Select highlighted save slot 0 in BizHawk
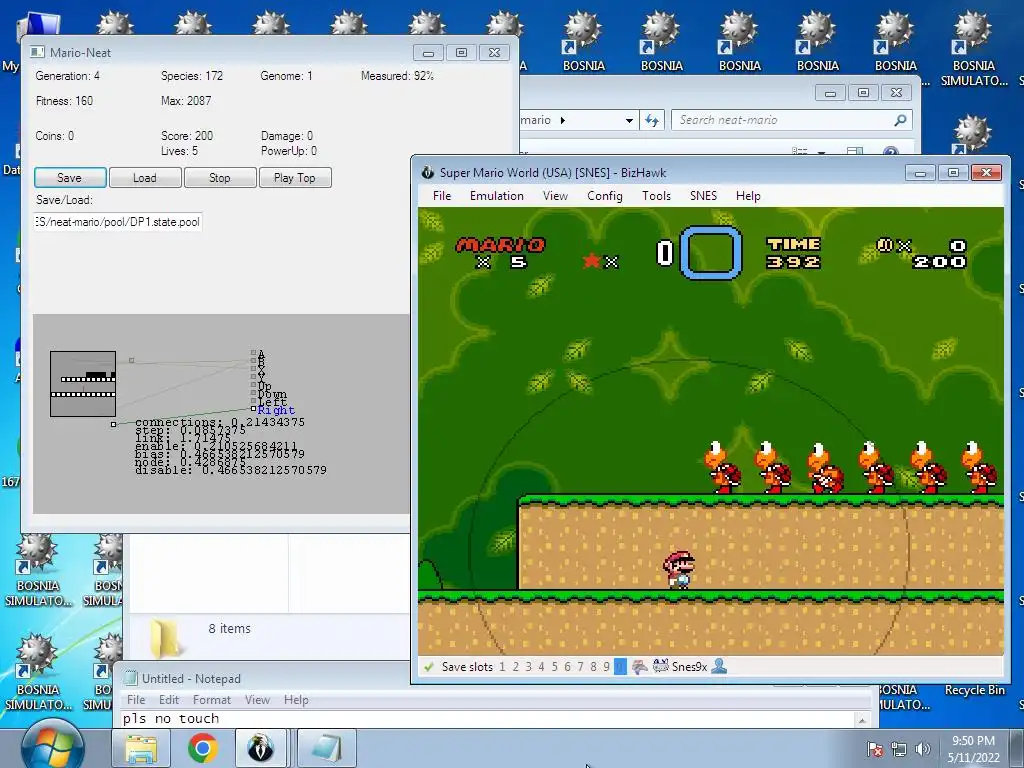 620,667
